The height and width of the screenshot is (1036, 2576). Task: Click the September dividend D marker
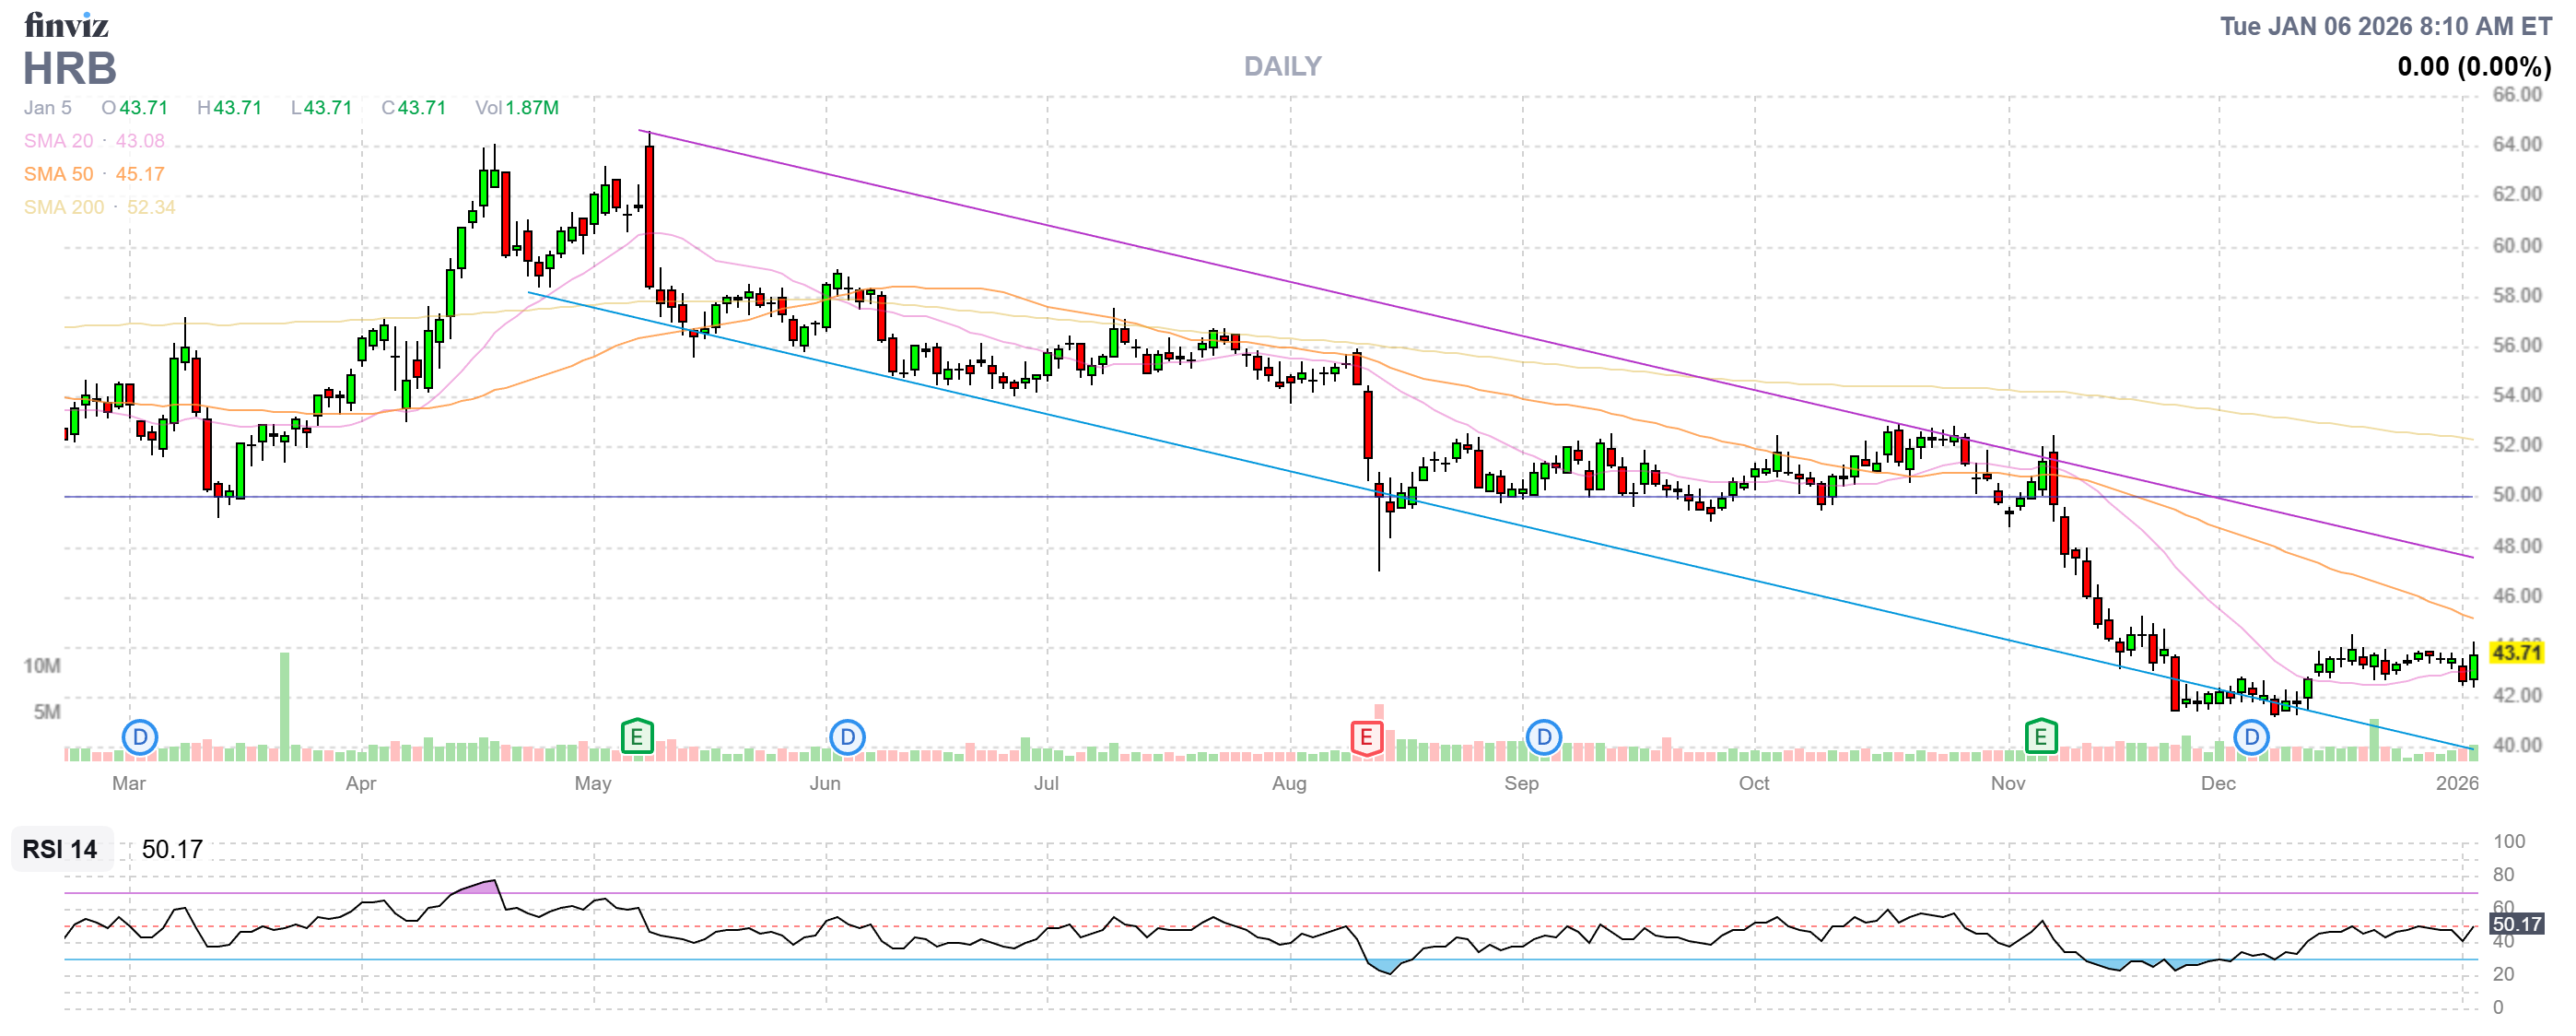(x=1544, y=739)
